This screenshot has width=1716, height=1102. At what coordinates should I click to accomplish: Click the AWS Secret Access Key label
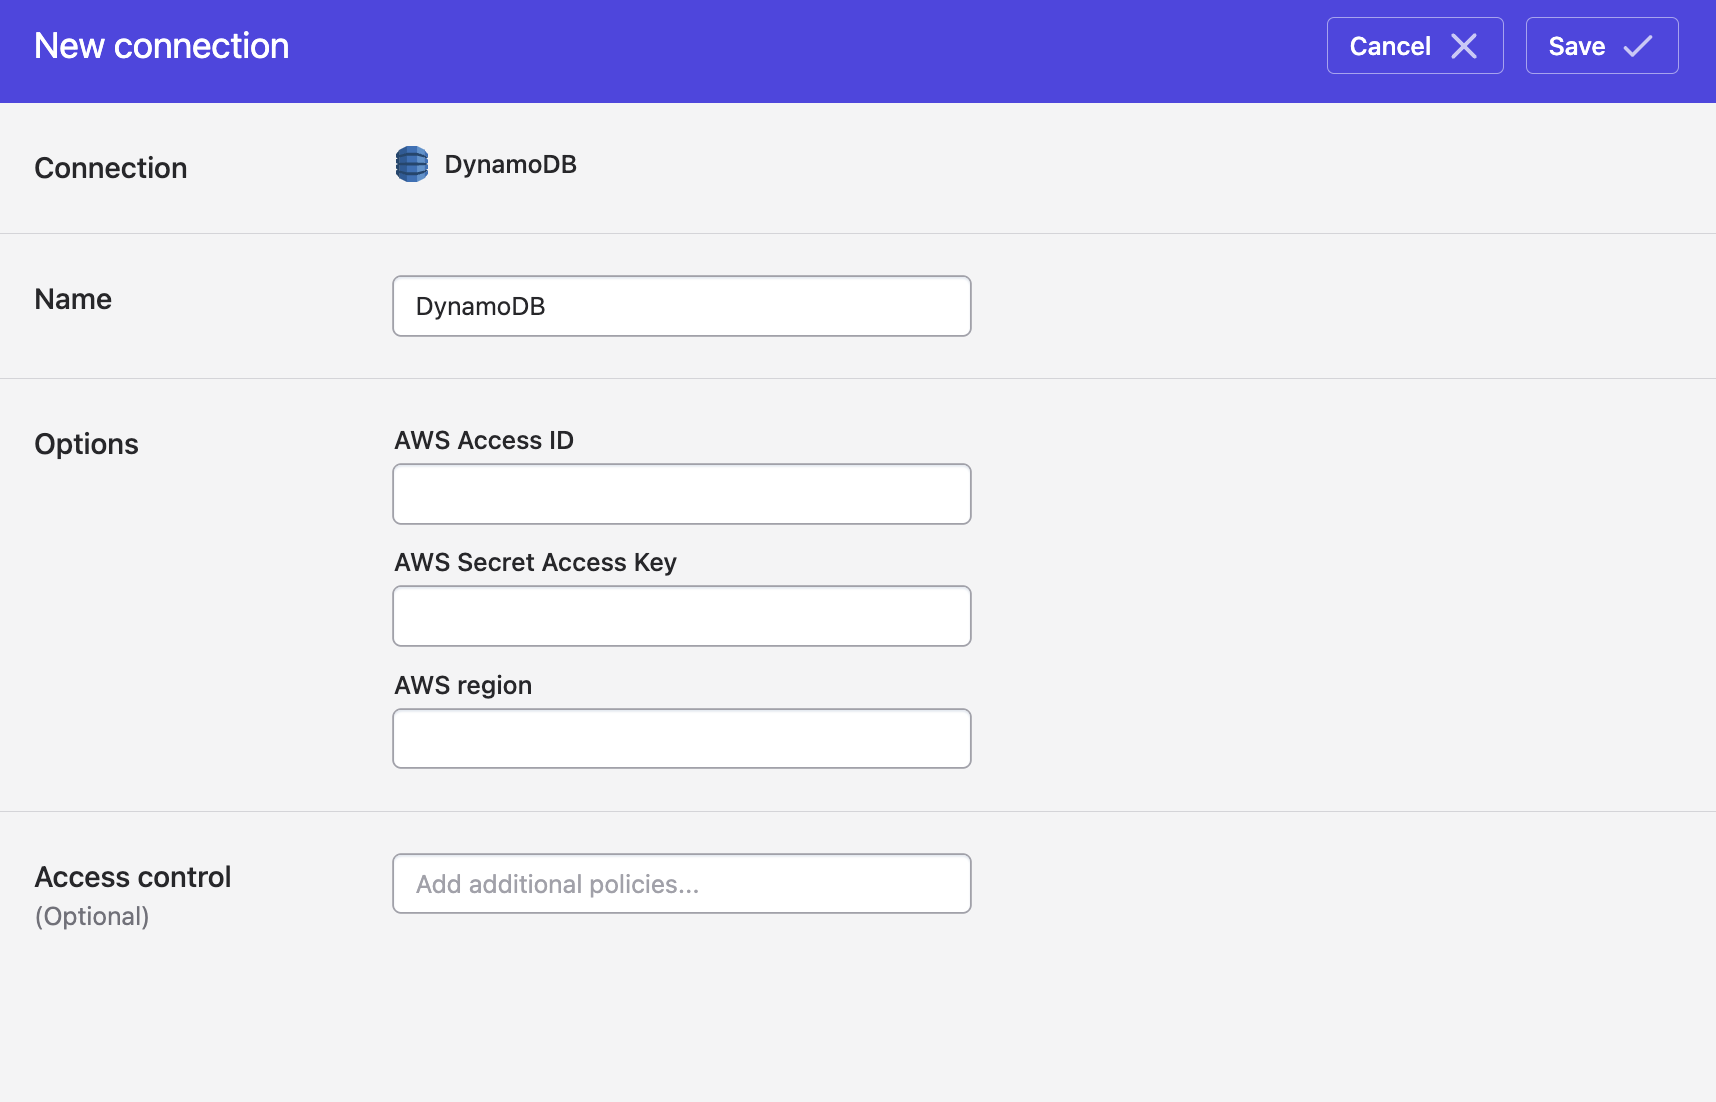tap(536, 563)
